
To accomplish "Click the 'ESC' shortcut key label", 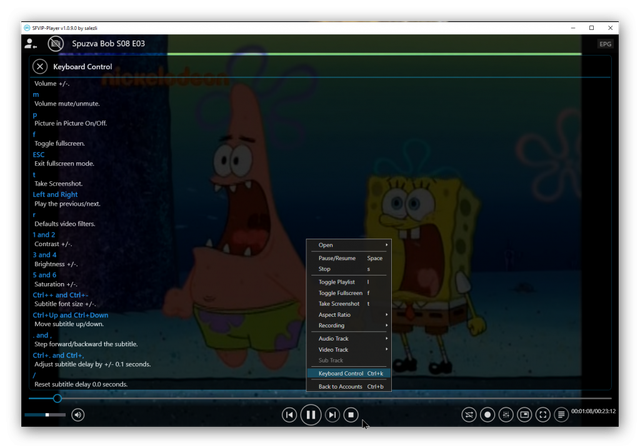I will tap(38, 155).
